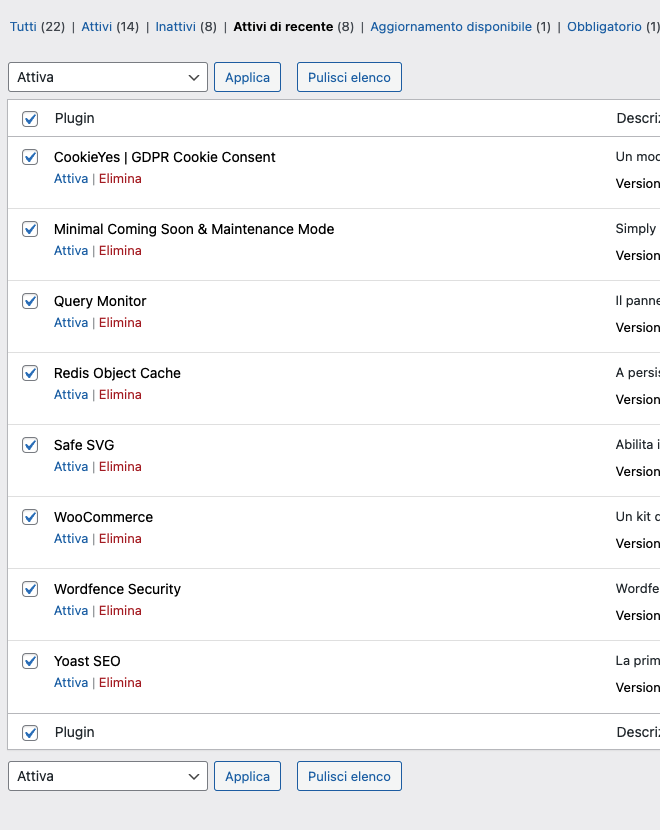The width and height of the screenshot is (660, 830).
Task: Switch to the Inattivi filter
Action: [x=175, y=27]
